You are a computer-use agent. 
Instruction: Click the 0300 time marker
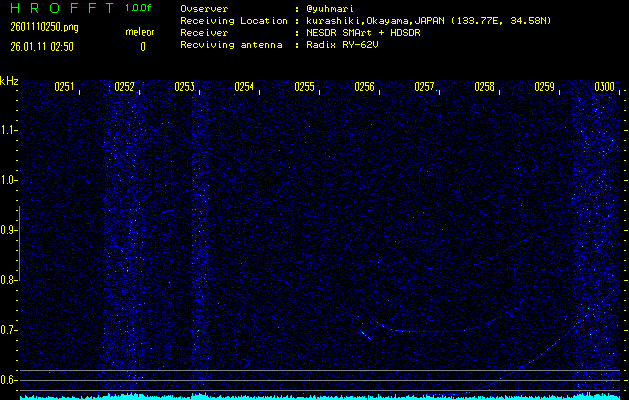point(604,87)
